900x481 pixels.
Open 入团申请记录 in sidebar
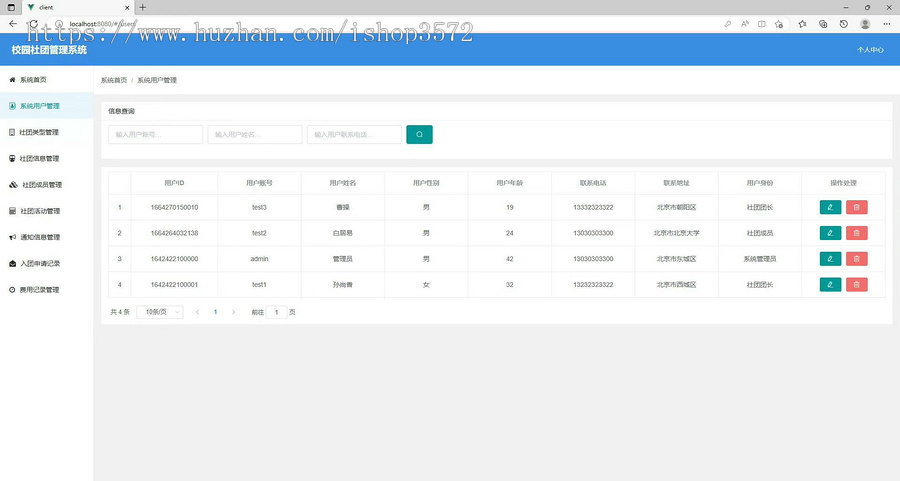[x=46, y=263]
